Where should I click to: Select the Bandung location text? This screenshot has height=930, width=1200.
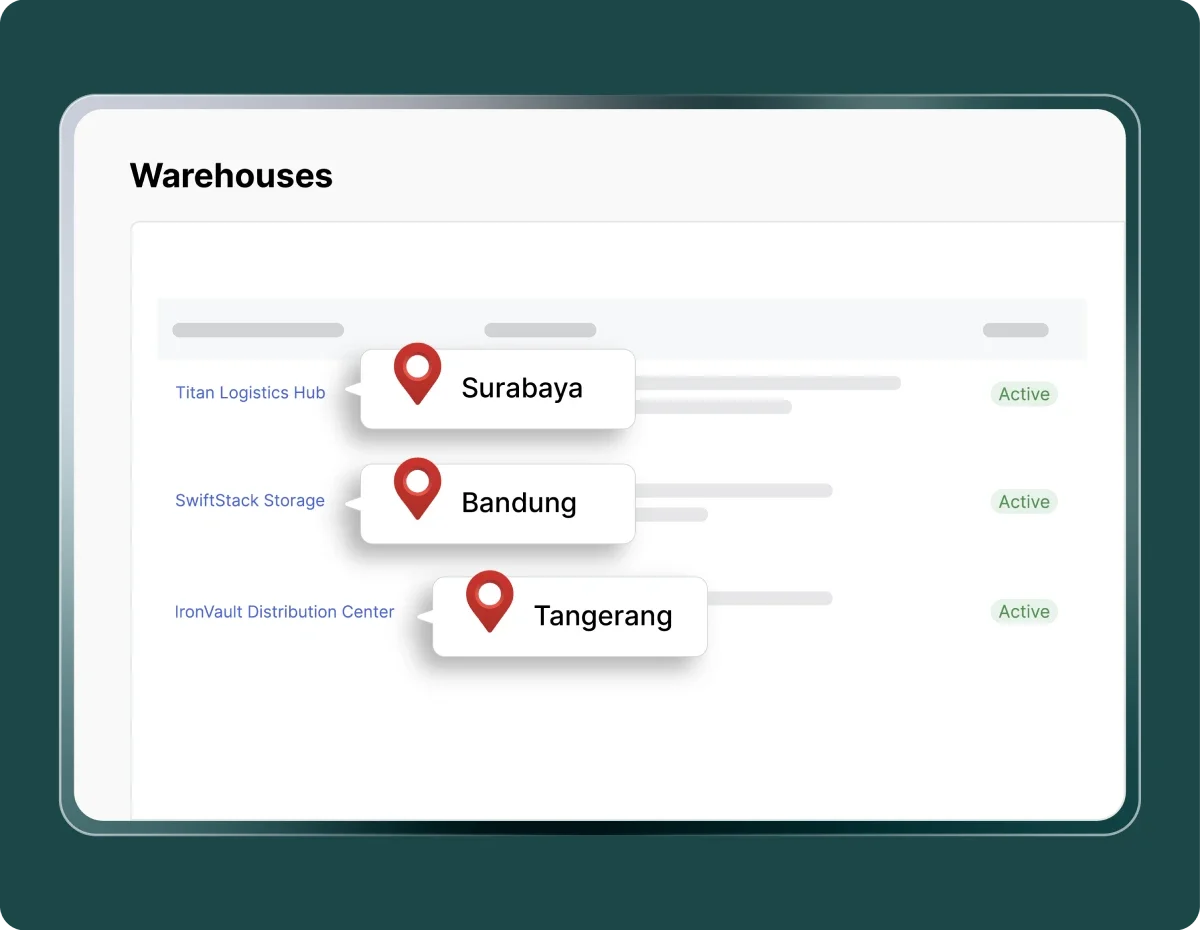[x=518, y=502]
